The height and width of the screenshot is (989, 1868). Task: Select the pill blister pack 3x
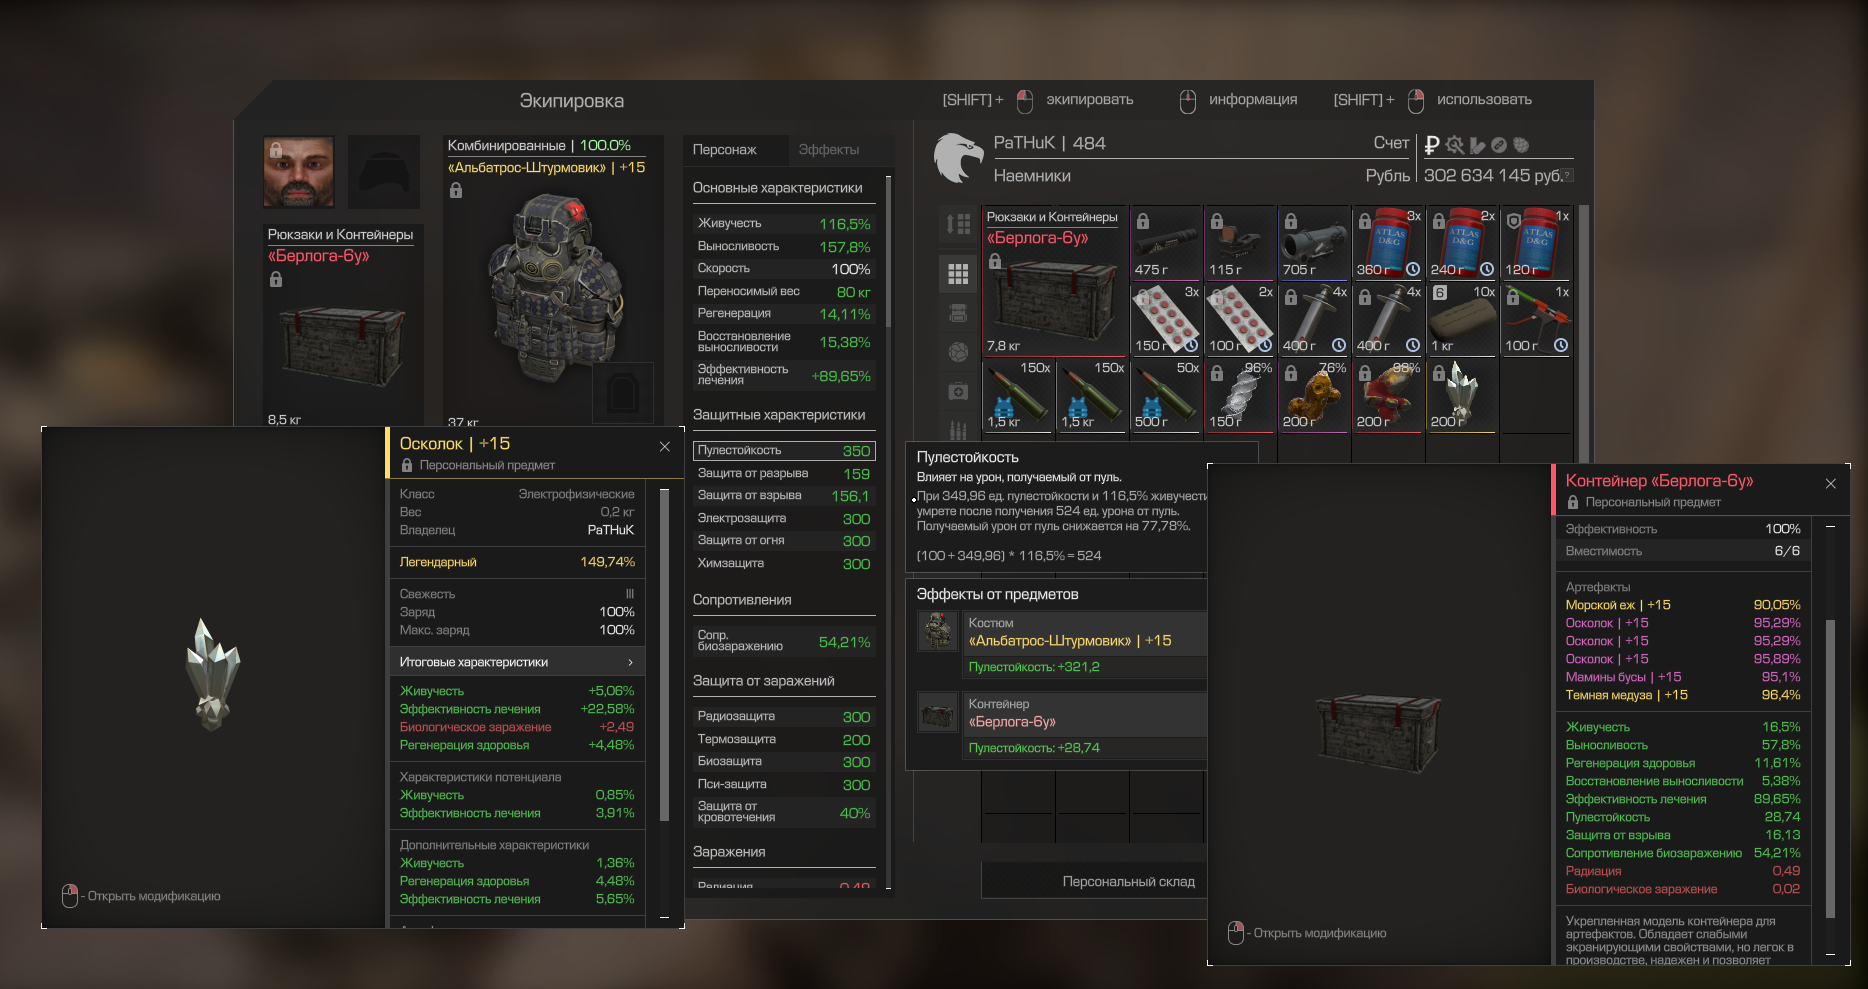tap(1166, 319)
